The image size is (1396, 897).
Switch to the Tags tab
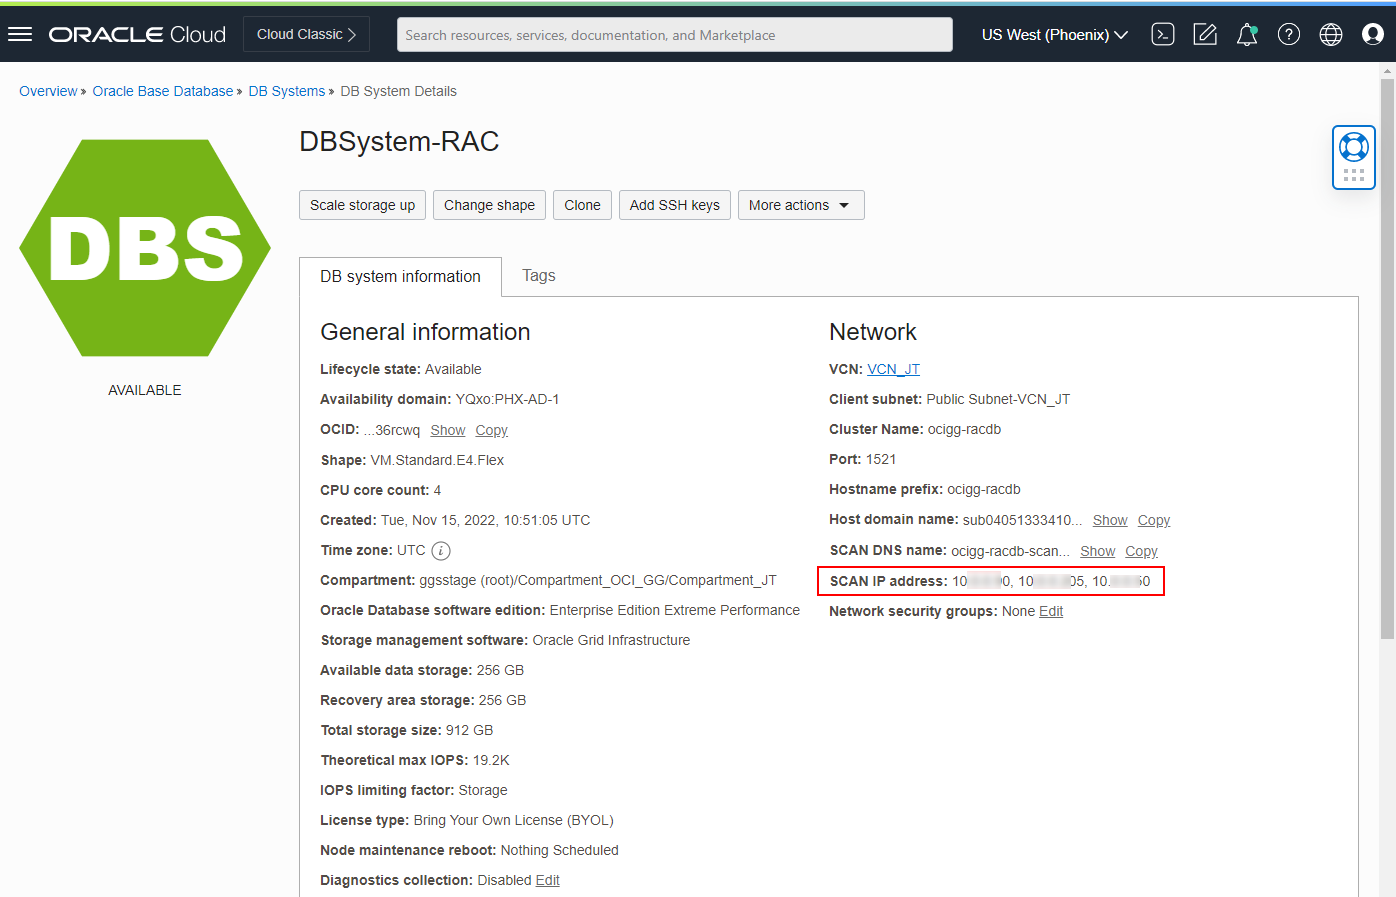[x=538, y=276]
